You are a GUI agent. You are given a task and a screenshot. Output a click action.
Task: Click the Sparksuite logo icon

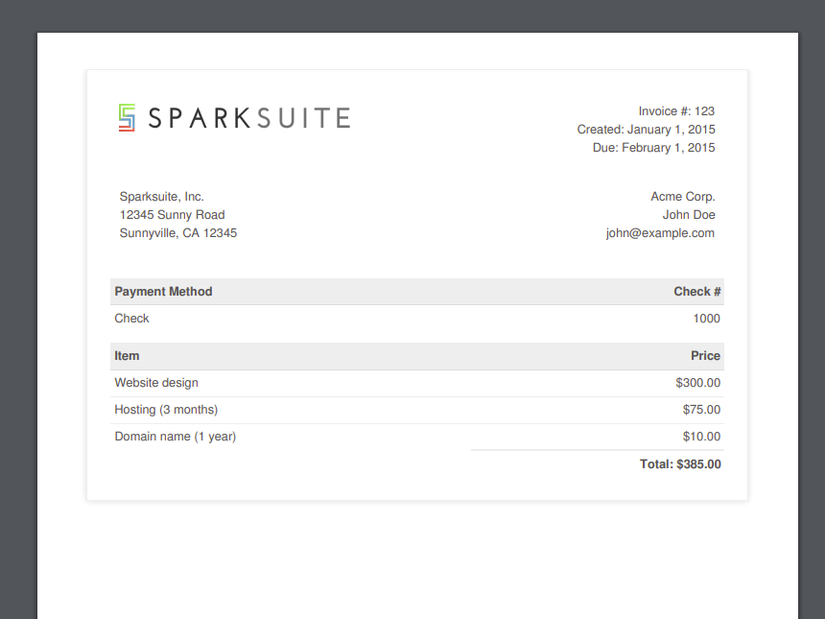click(x=126, y=118)
